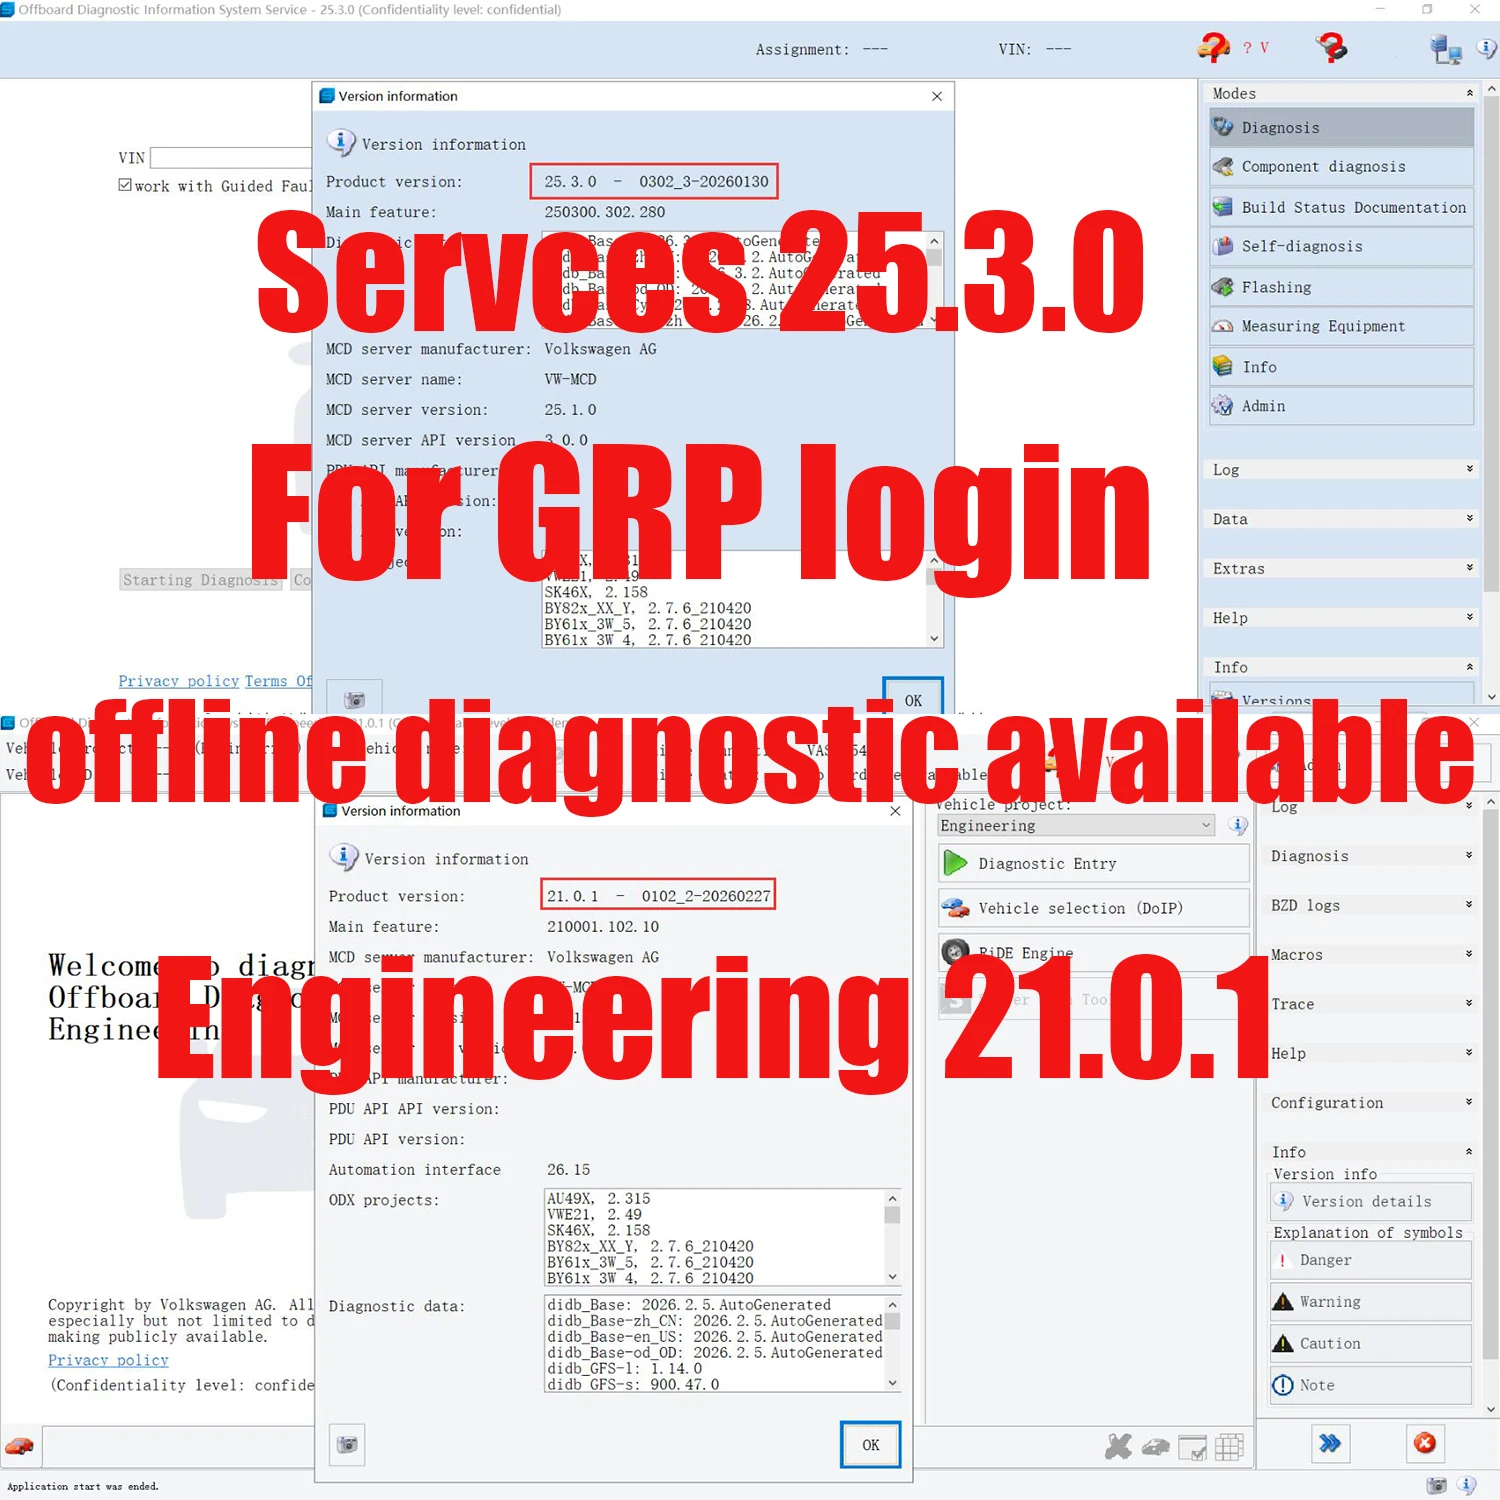The width and height of the screenshot is (1500, 1500).
Task: Click the blue double-arrow continue icon
Action: 1330,1443
